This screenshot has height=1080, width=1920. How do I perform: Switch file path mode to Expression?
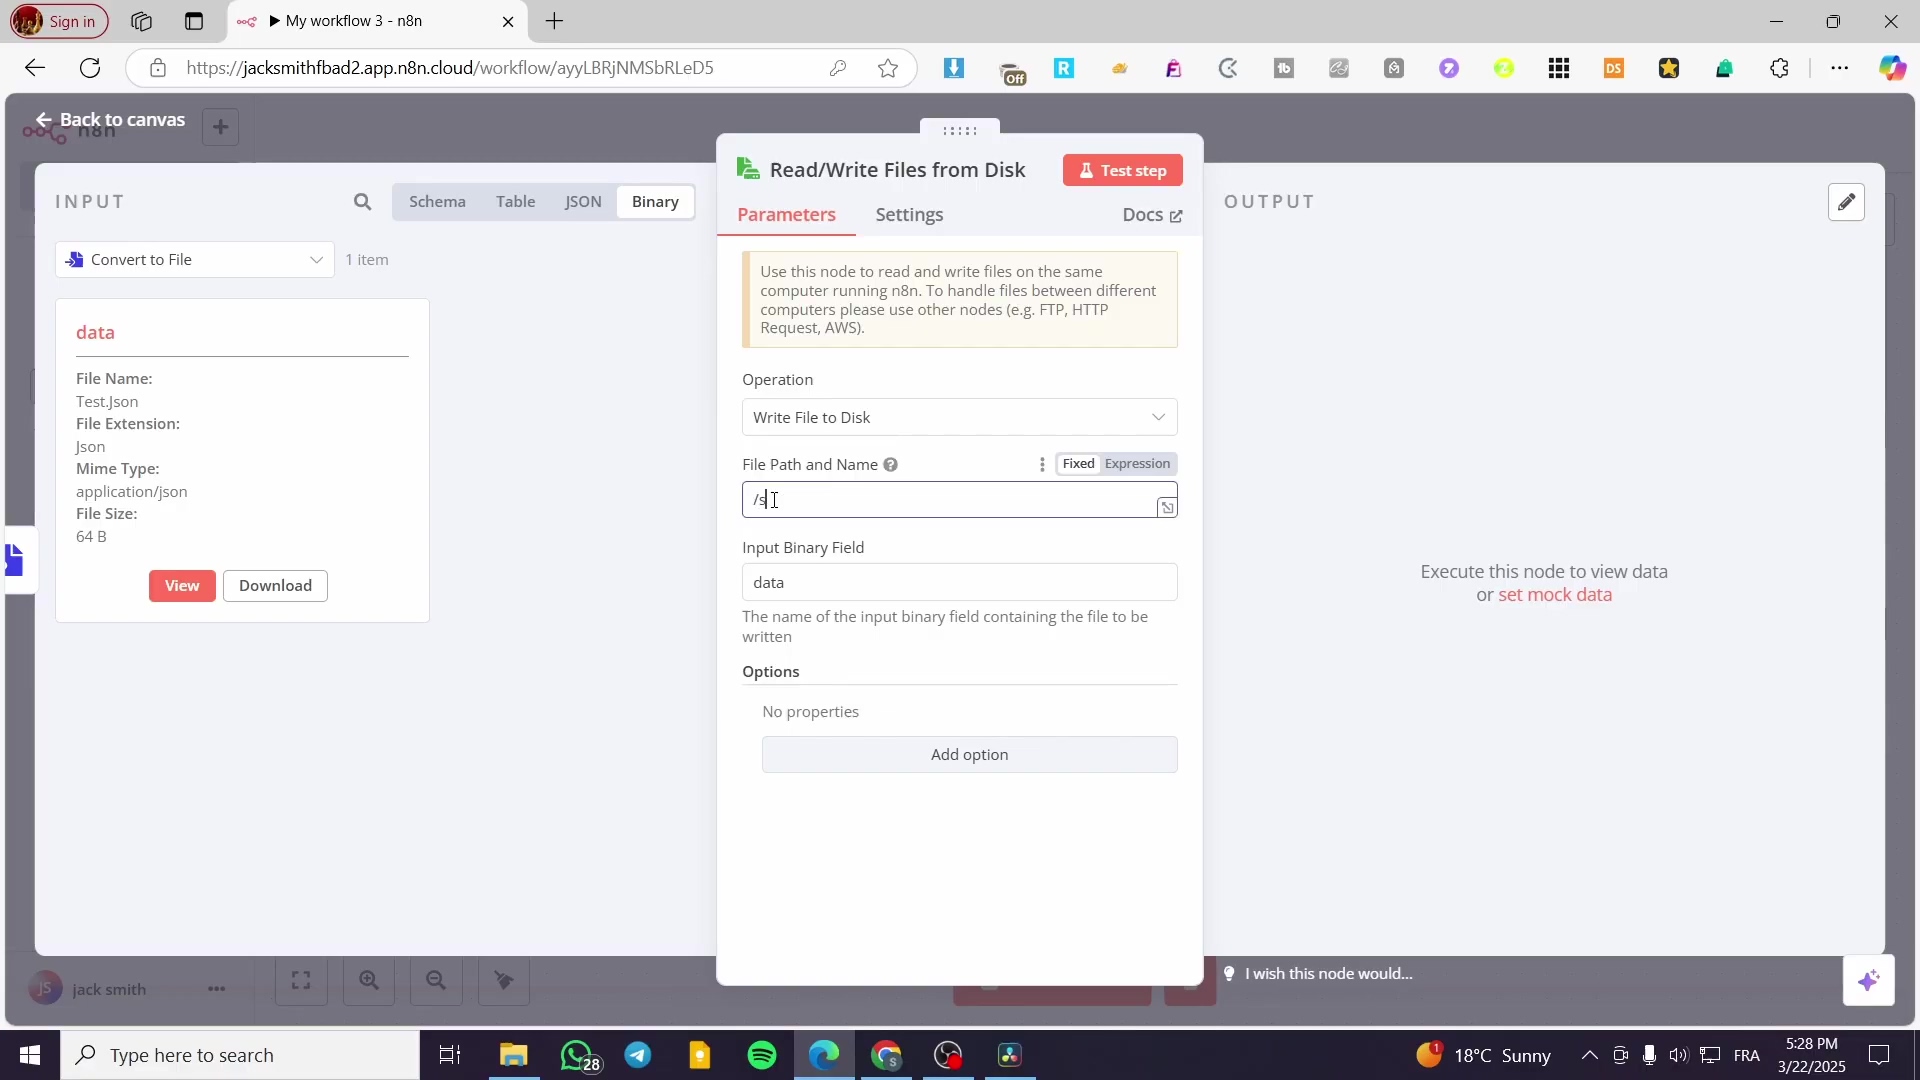pyautogui.click(x=1137, y=464)
